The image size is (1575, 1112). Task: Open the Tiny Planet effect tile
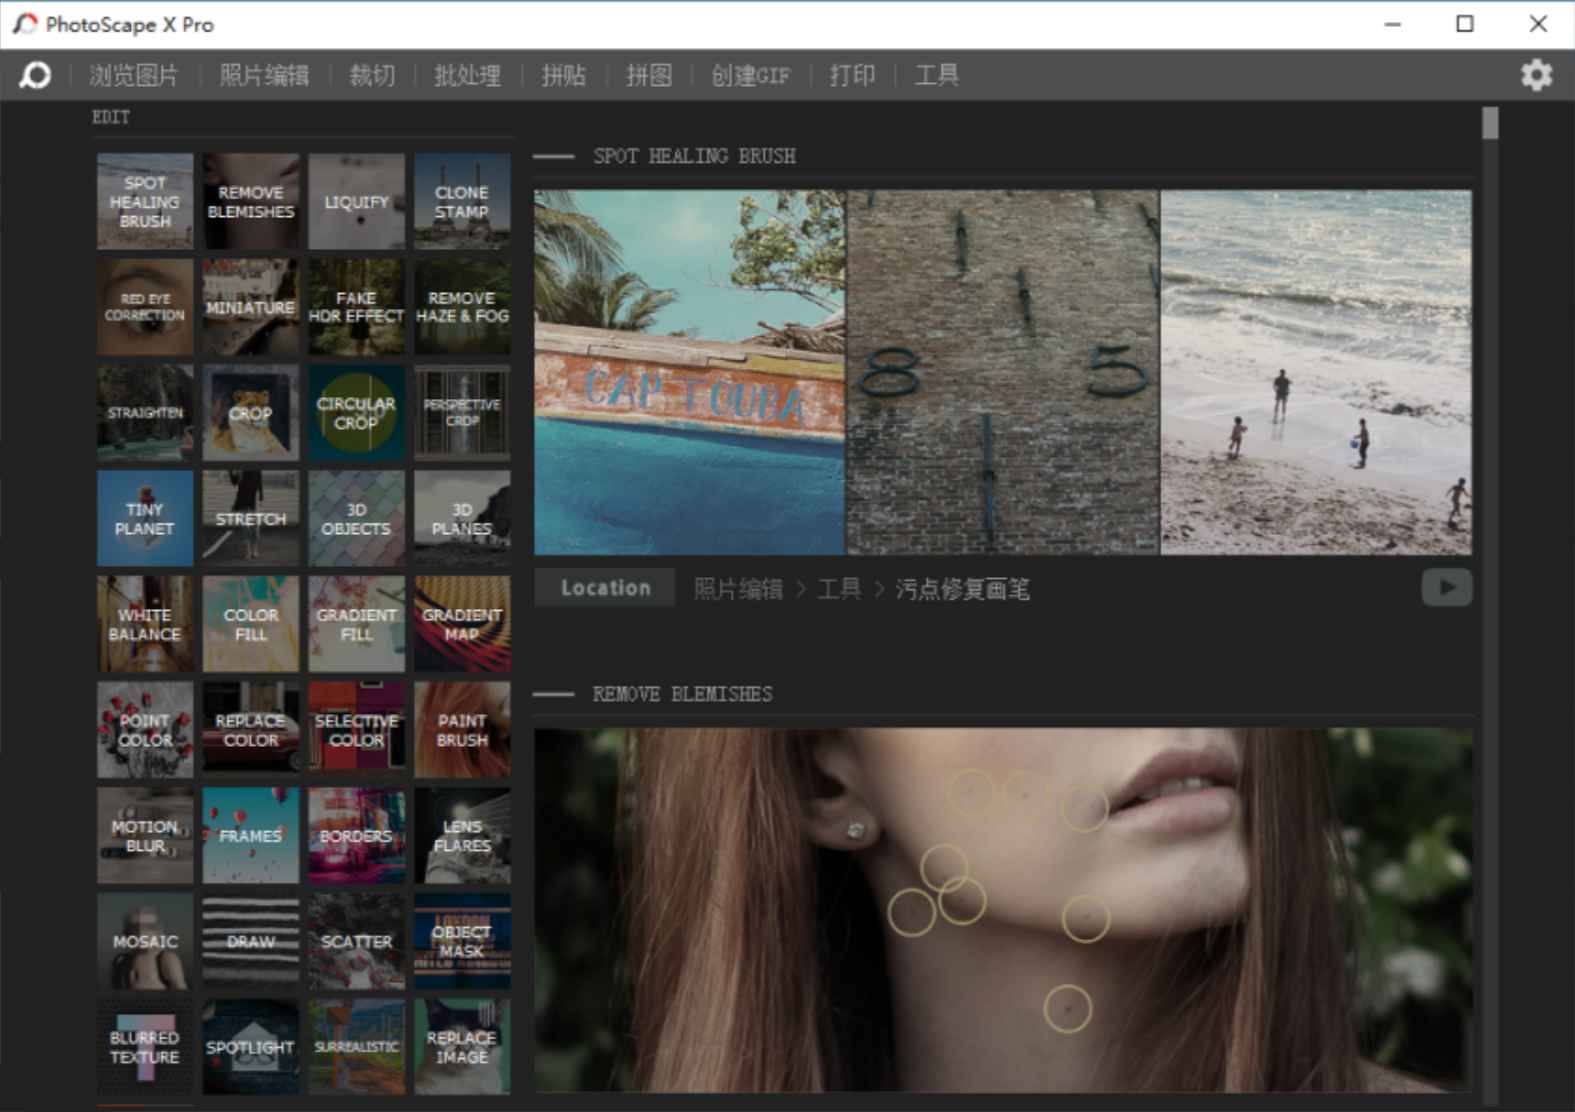coord(145,518)
